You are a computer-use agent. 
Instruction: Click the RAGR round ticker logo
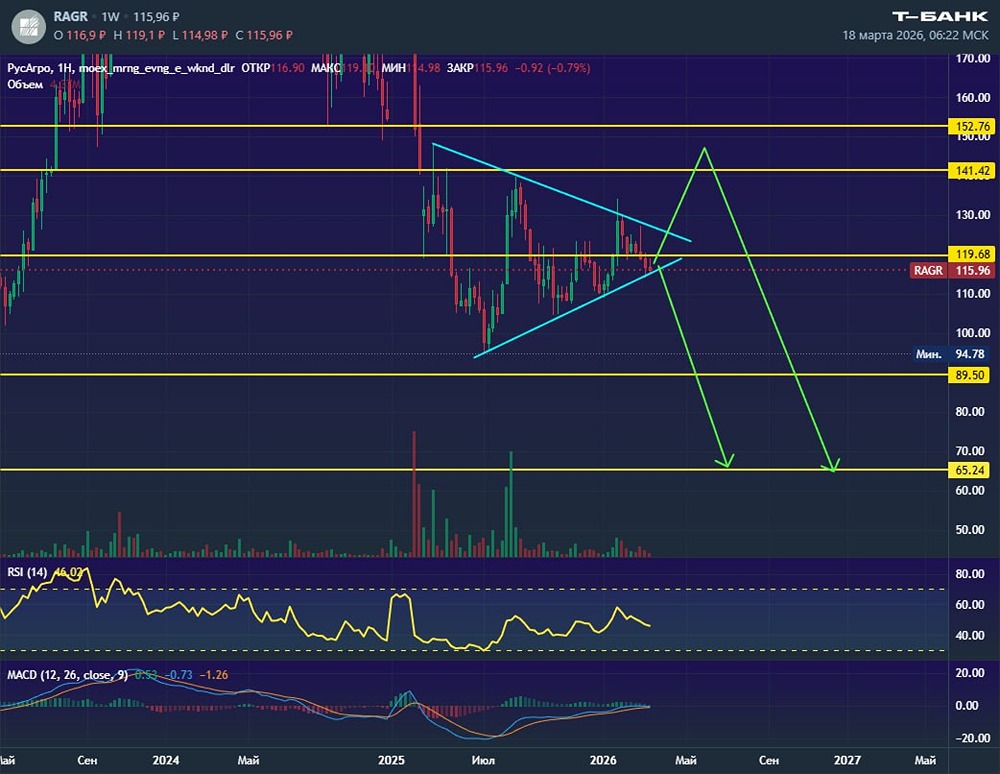(x=29, y=26)
